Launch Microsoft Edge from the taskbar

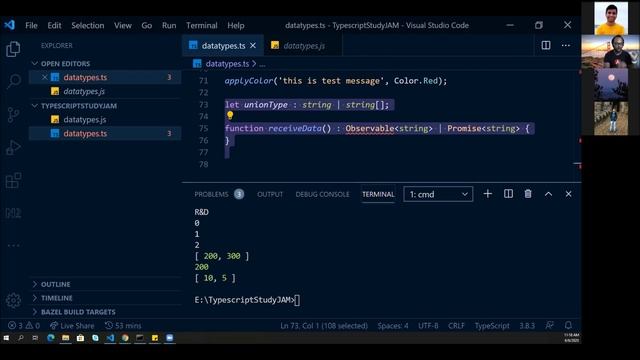coord(51,338)
